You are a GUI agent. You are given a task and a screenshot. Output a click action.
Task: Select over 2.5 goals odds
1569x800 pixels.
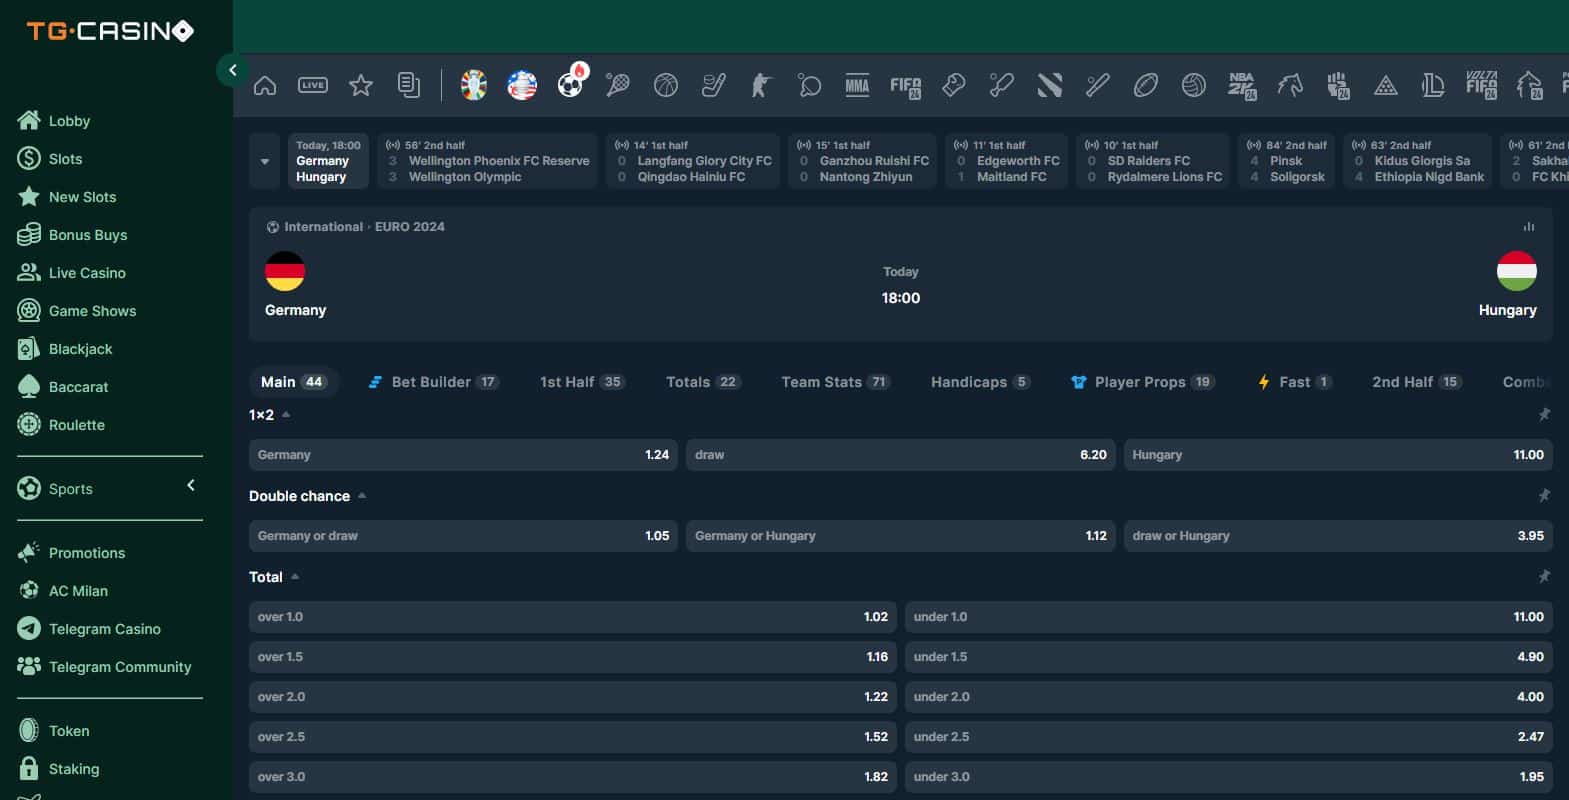(x=573, y=737)
